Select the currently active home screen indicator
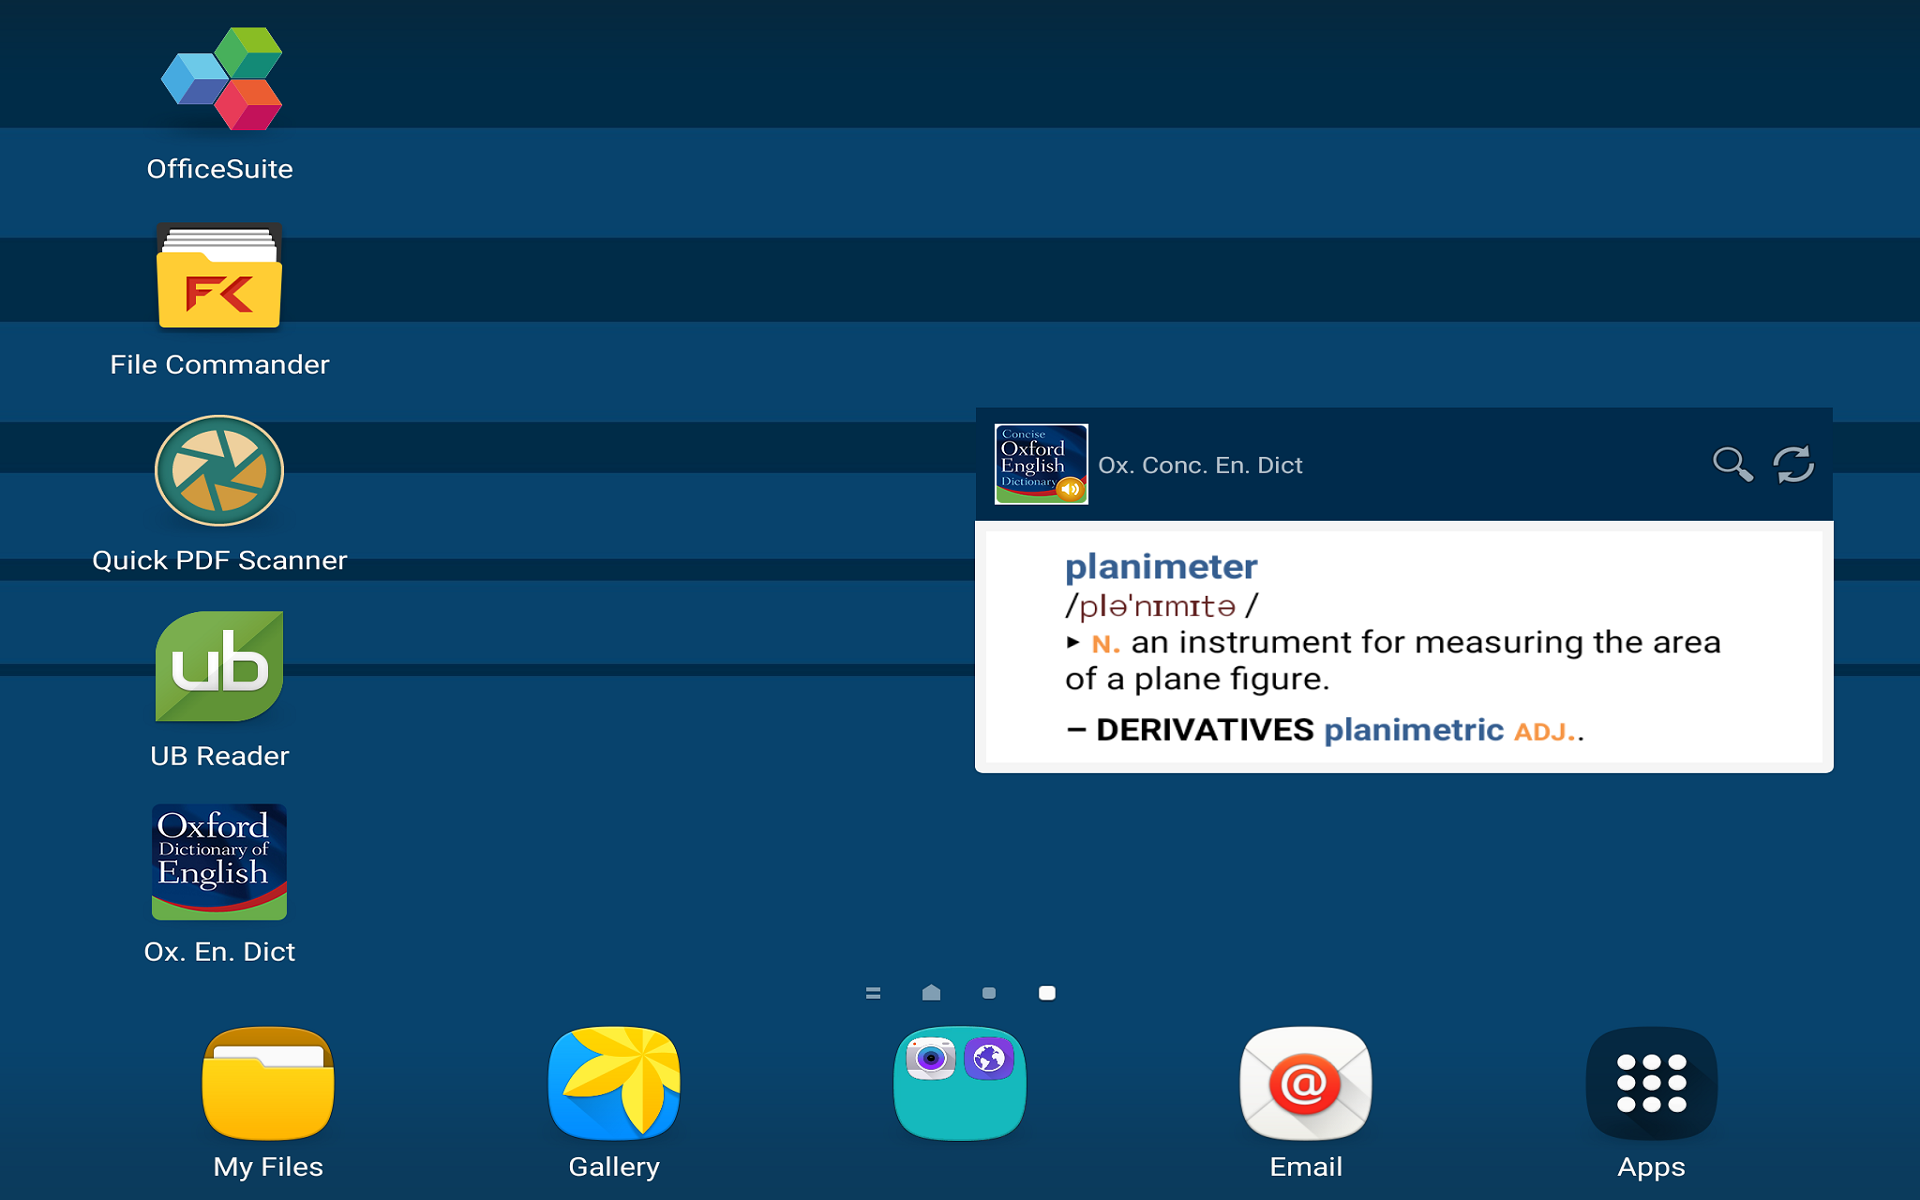 coord(1046,993)
